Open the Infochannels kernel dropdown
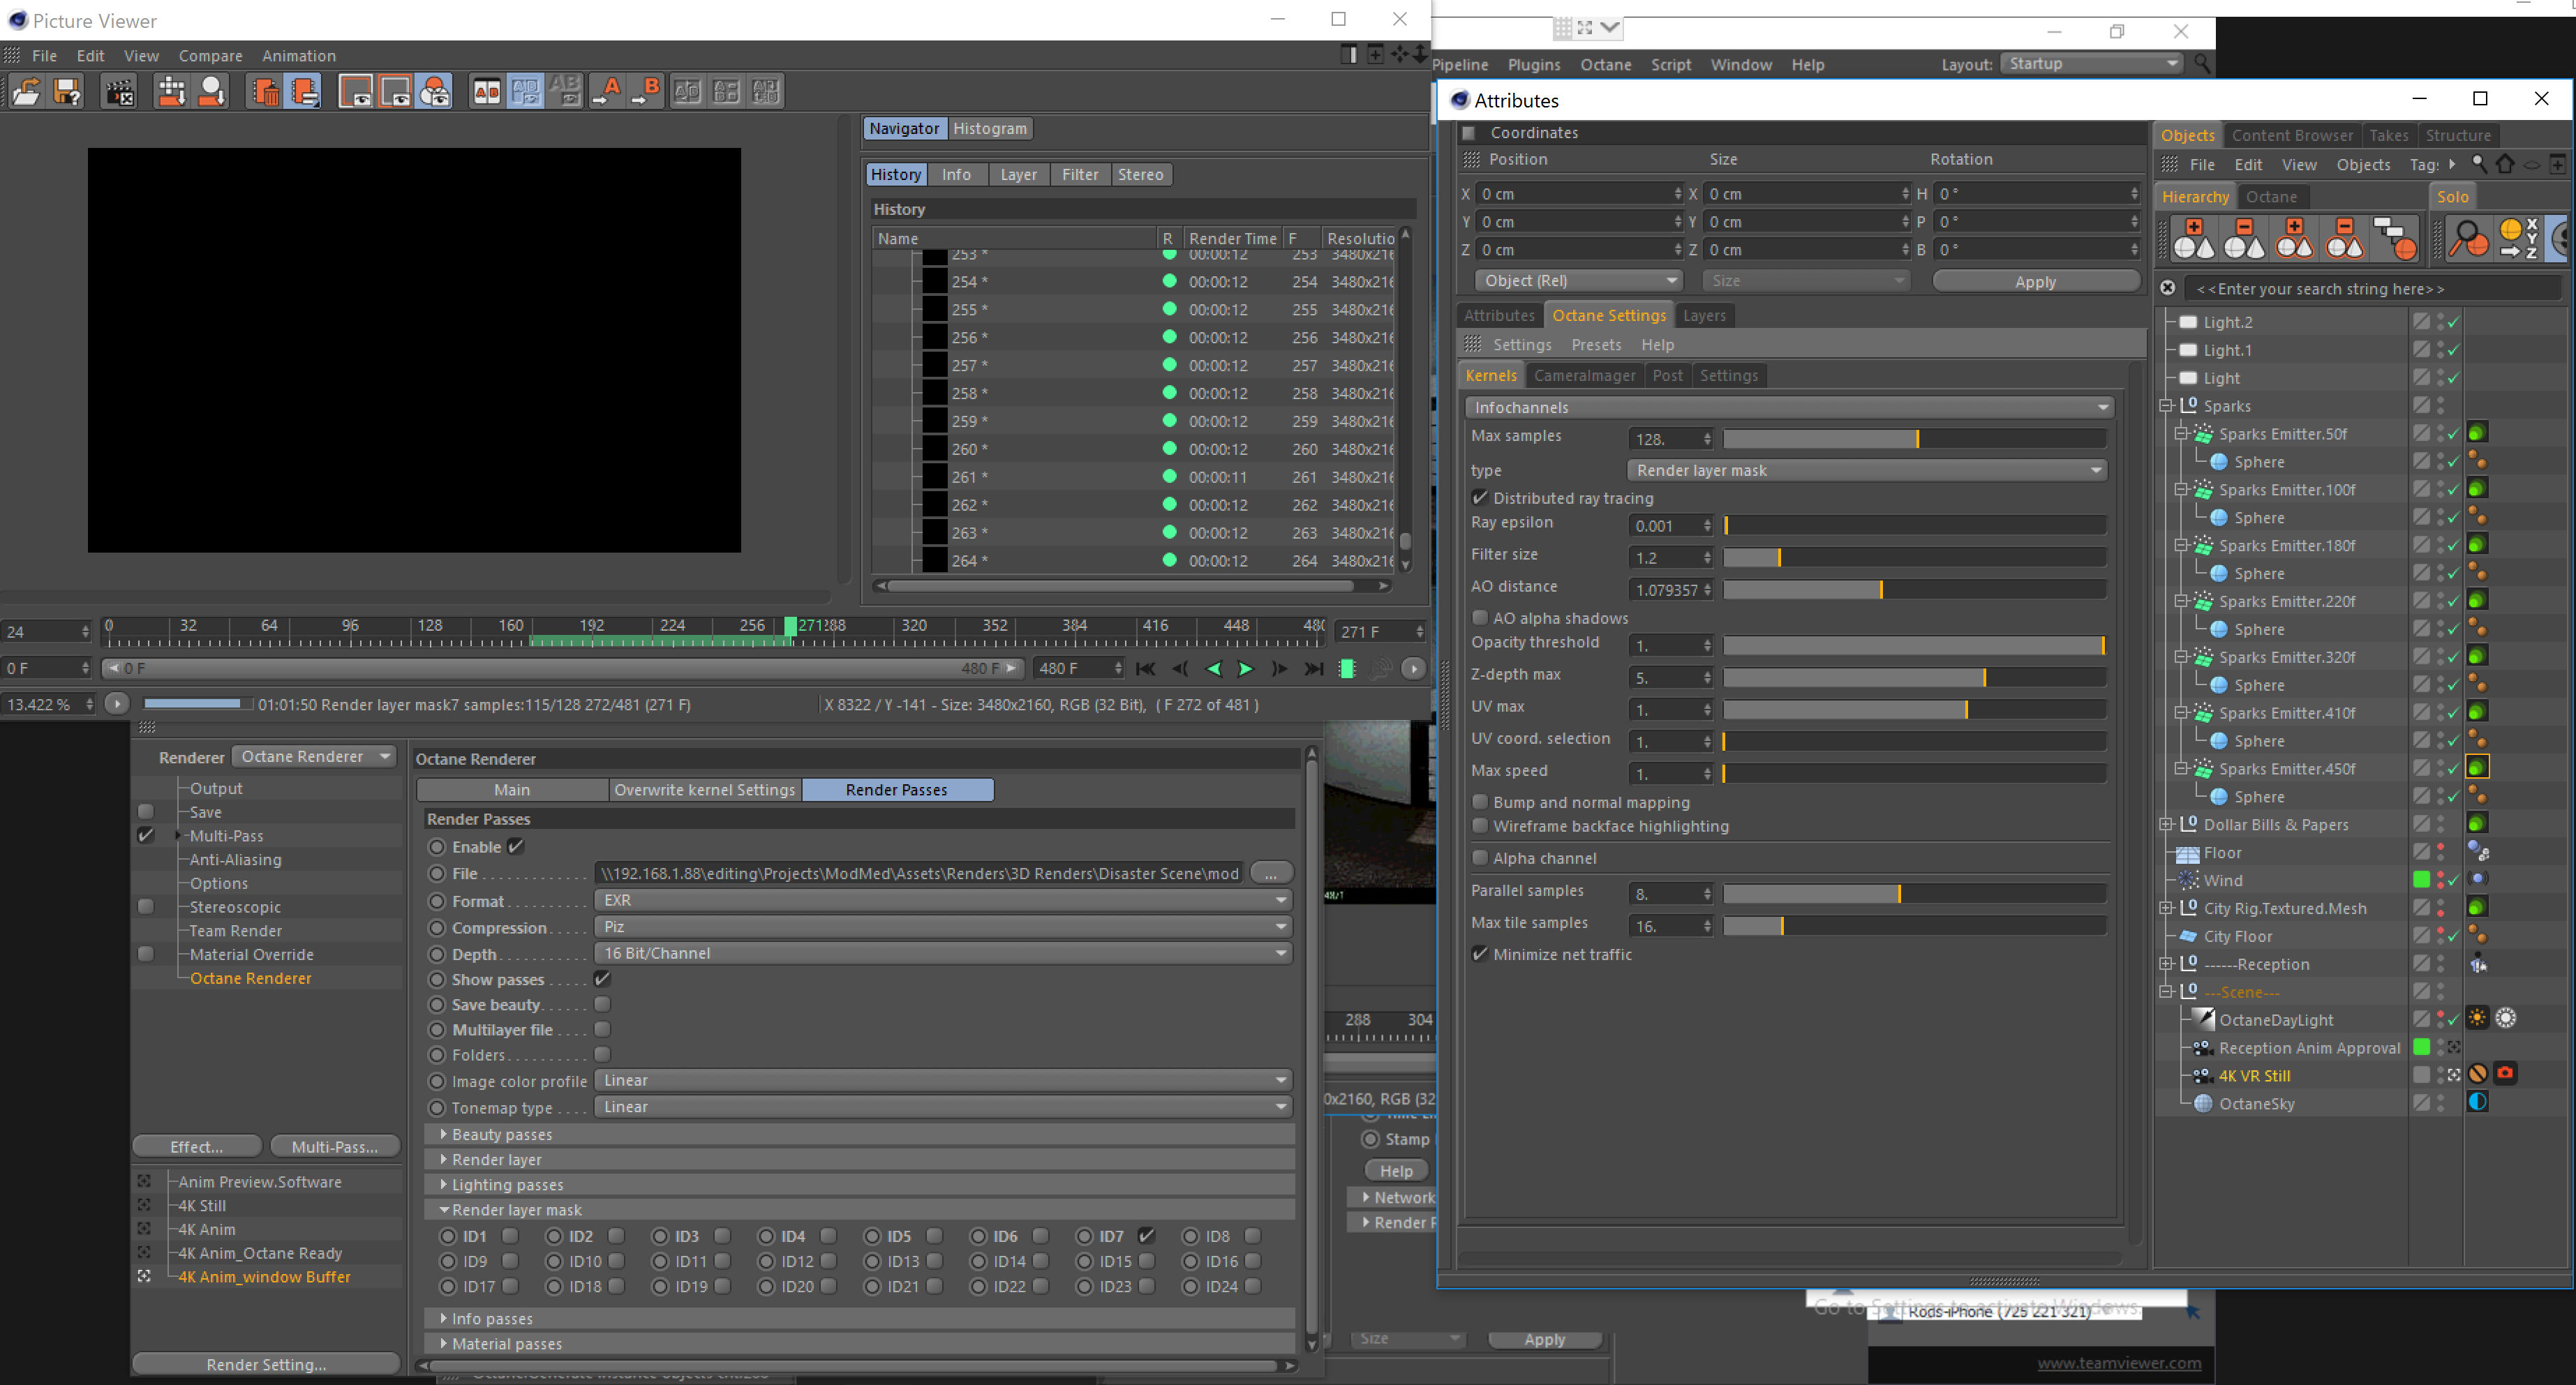This screenshot has height=1385, width=2576. pos(1789,407)
